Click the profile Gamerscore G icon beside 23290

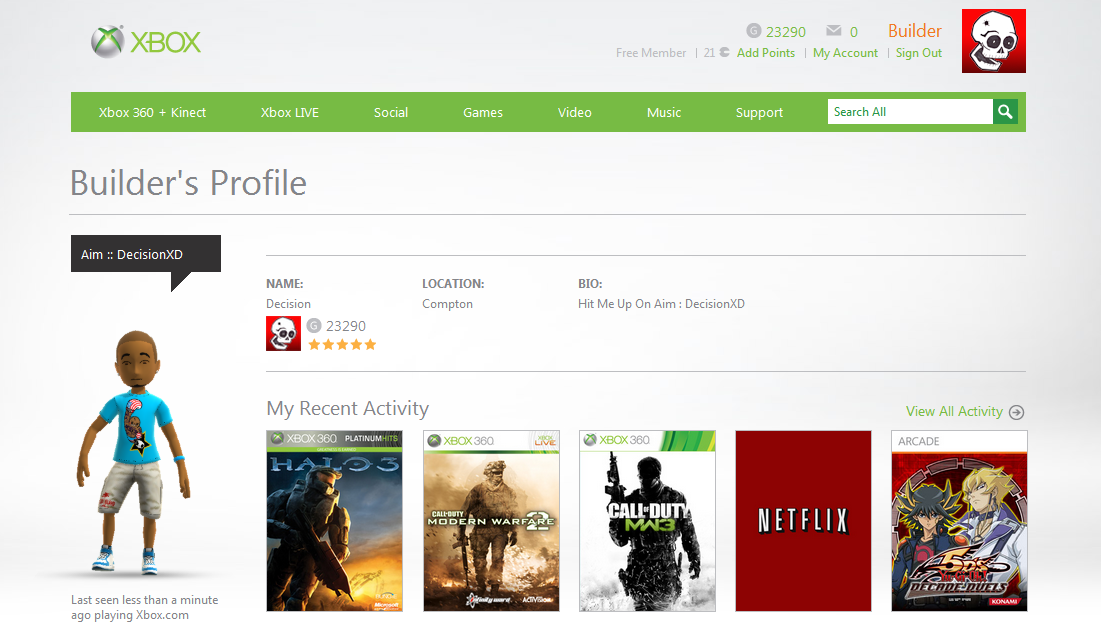[314, 326]
